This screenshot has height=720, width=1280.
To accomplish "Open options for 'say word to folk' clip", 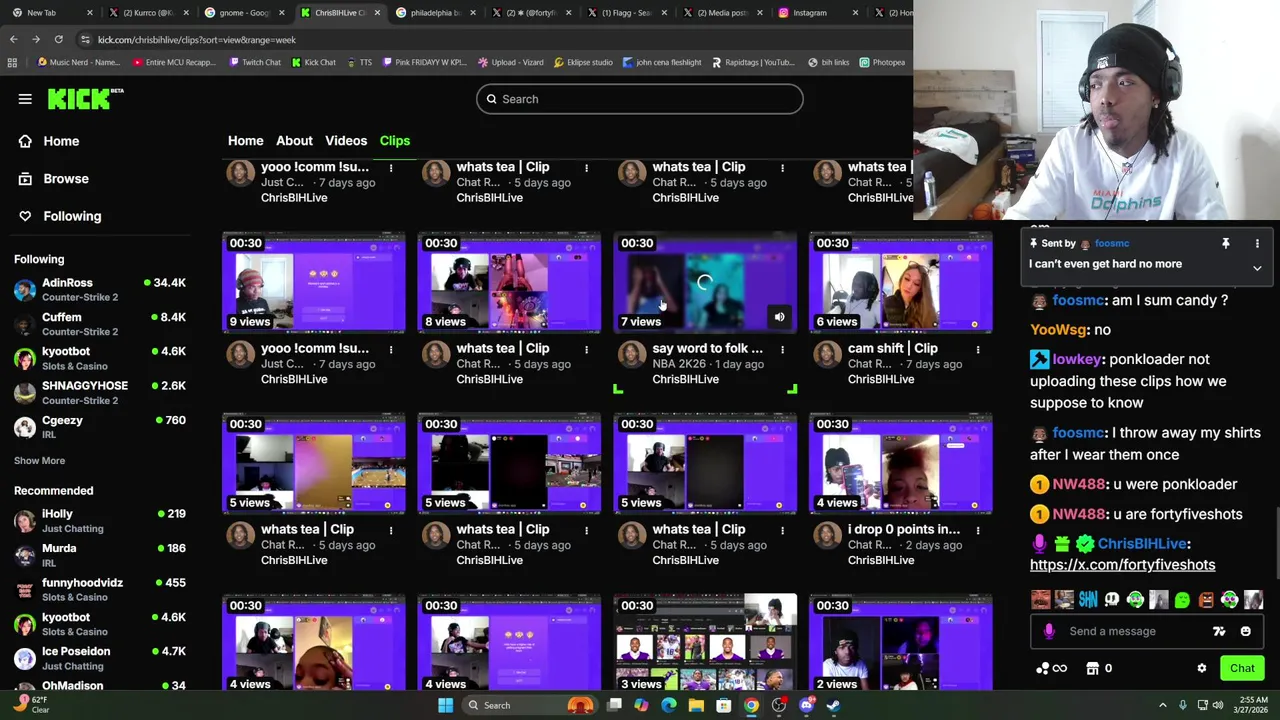I will [x=782, y=349].
